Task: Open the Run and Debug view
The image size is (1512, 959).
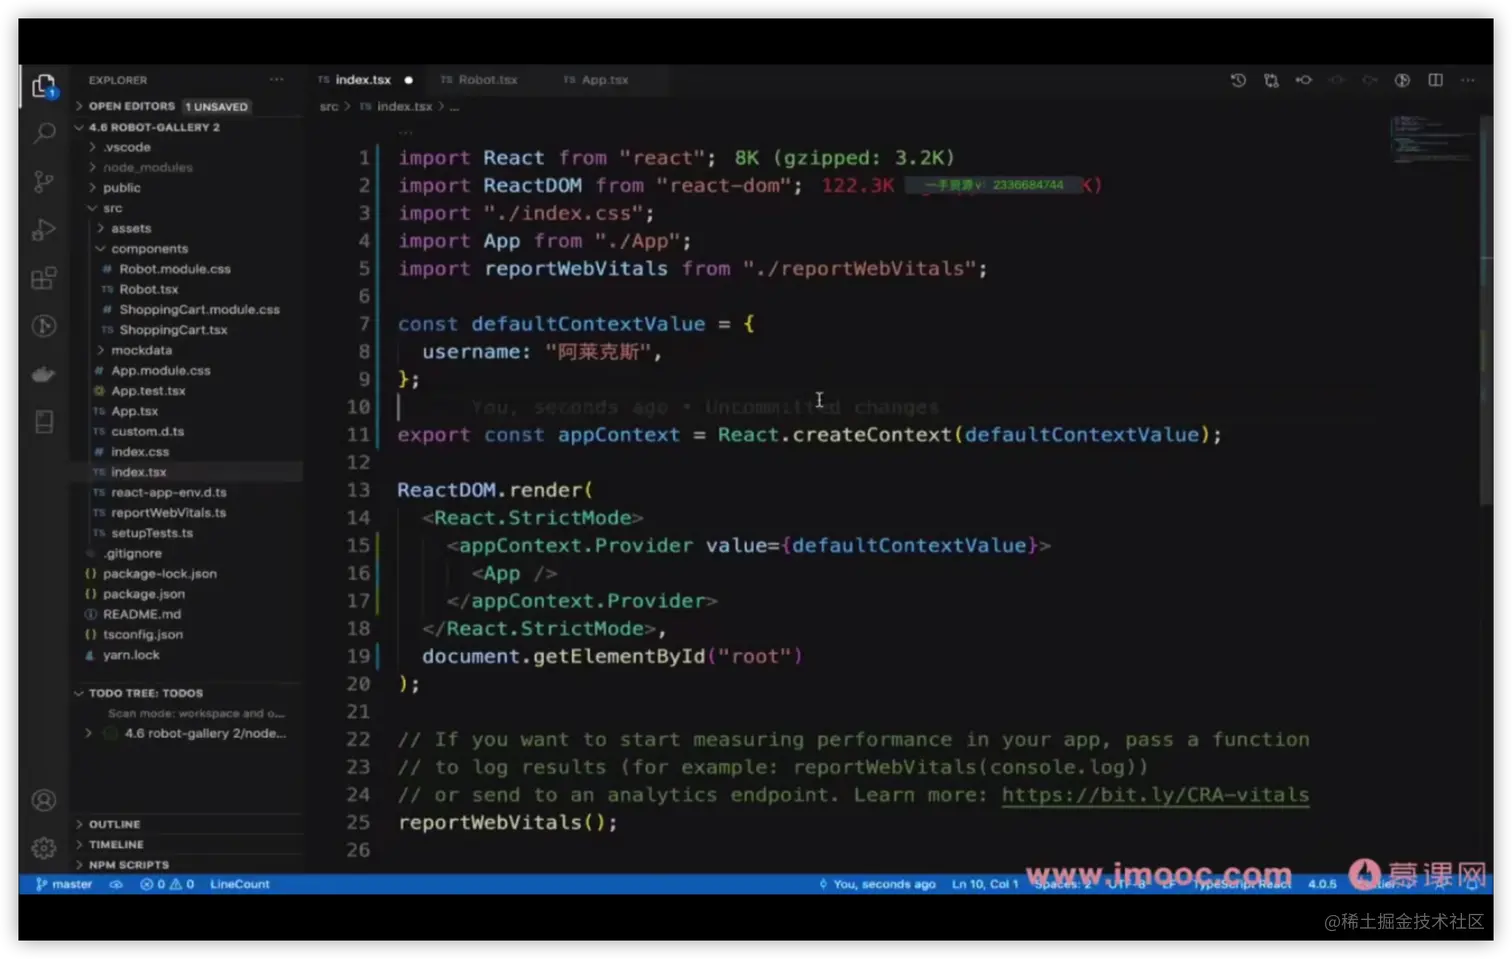Action: click(43, 229)
